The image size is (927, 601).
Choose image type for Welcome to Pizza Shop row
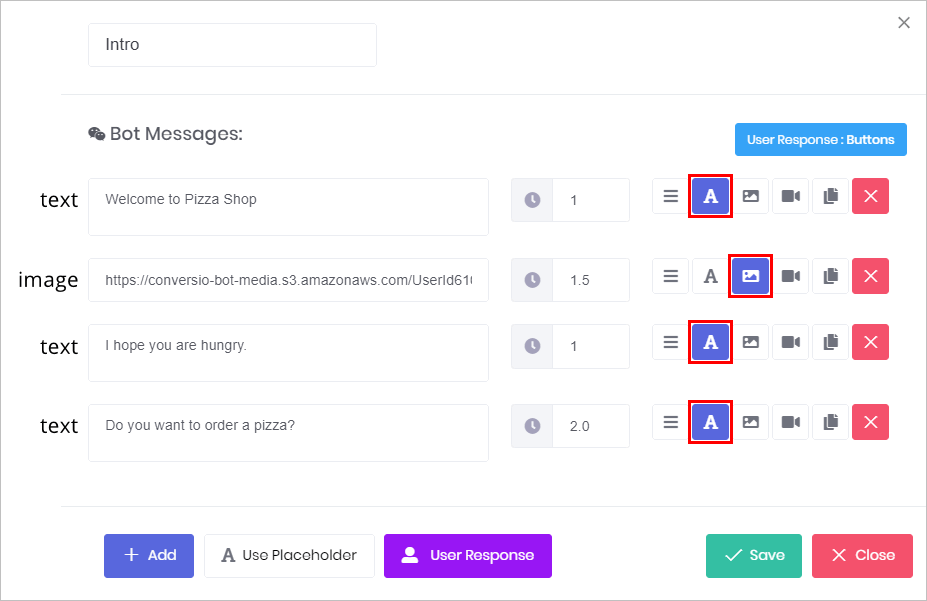pos(750,196)
